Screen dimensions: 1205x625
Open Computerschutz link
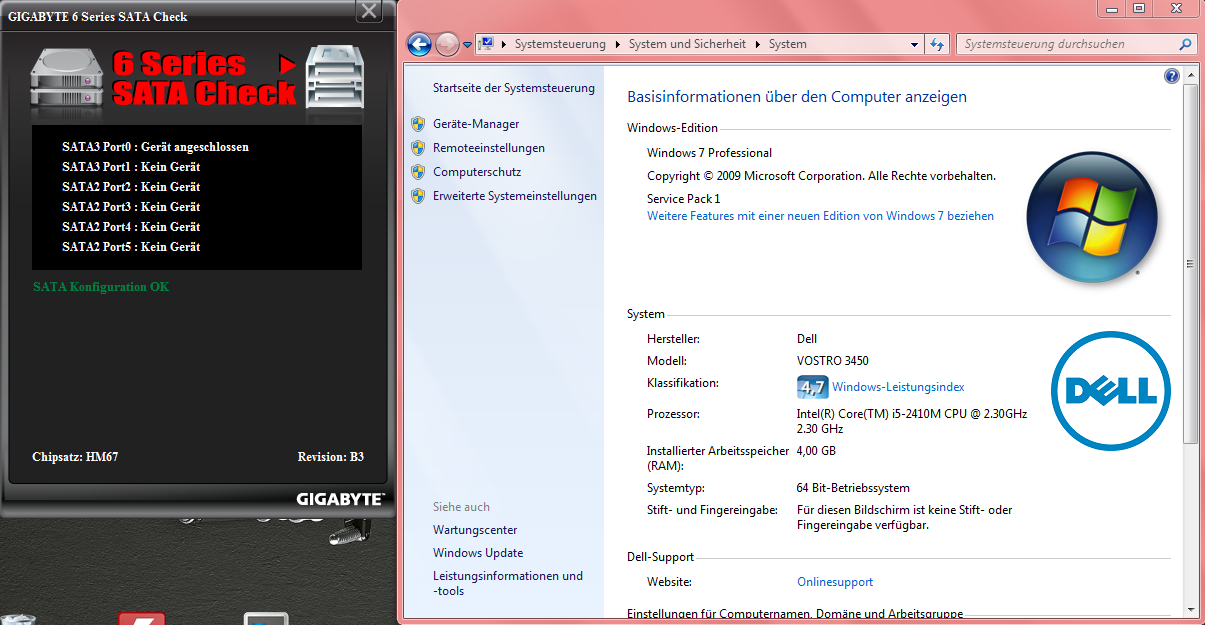pyautogui.click(x=477, y=172)
